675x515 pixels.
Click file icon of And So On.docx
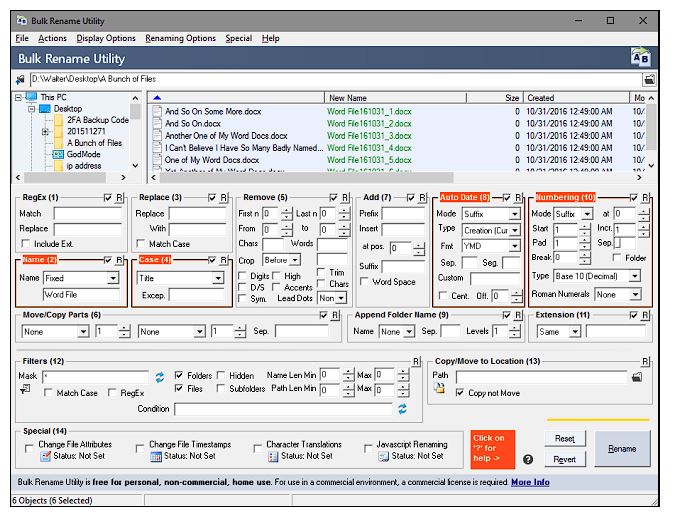click(157, 124)
